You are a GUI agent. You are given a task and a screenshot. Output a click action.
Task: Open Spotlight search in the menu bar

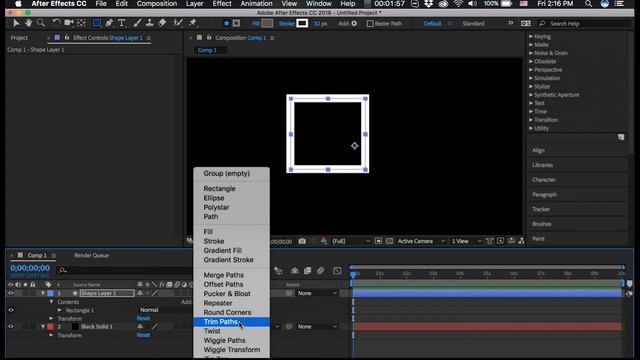[x=588, y=4]
